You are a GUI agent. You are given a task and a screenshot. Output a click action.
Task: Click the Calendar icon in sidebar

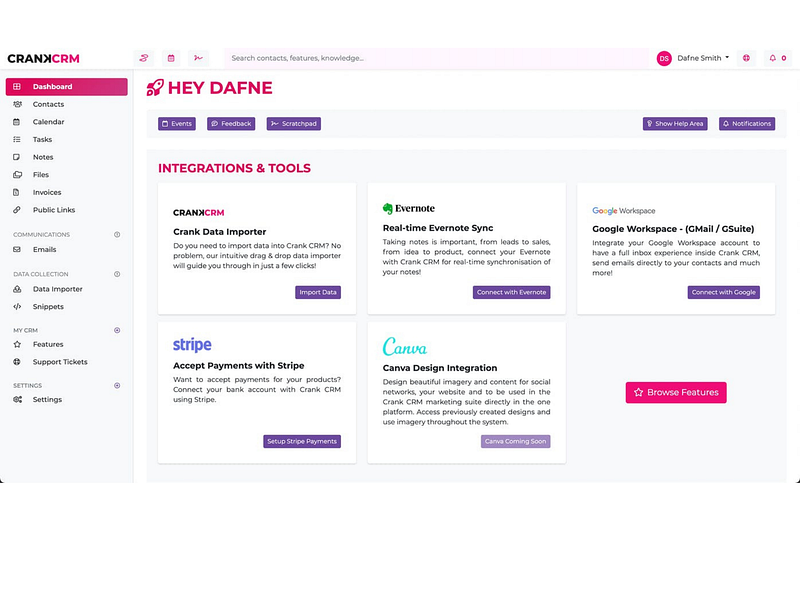click(x=16, y=122)
